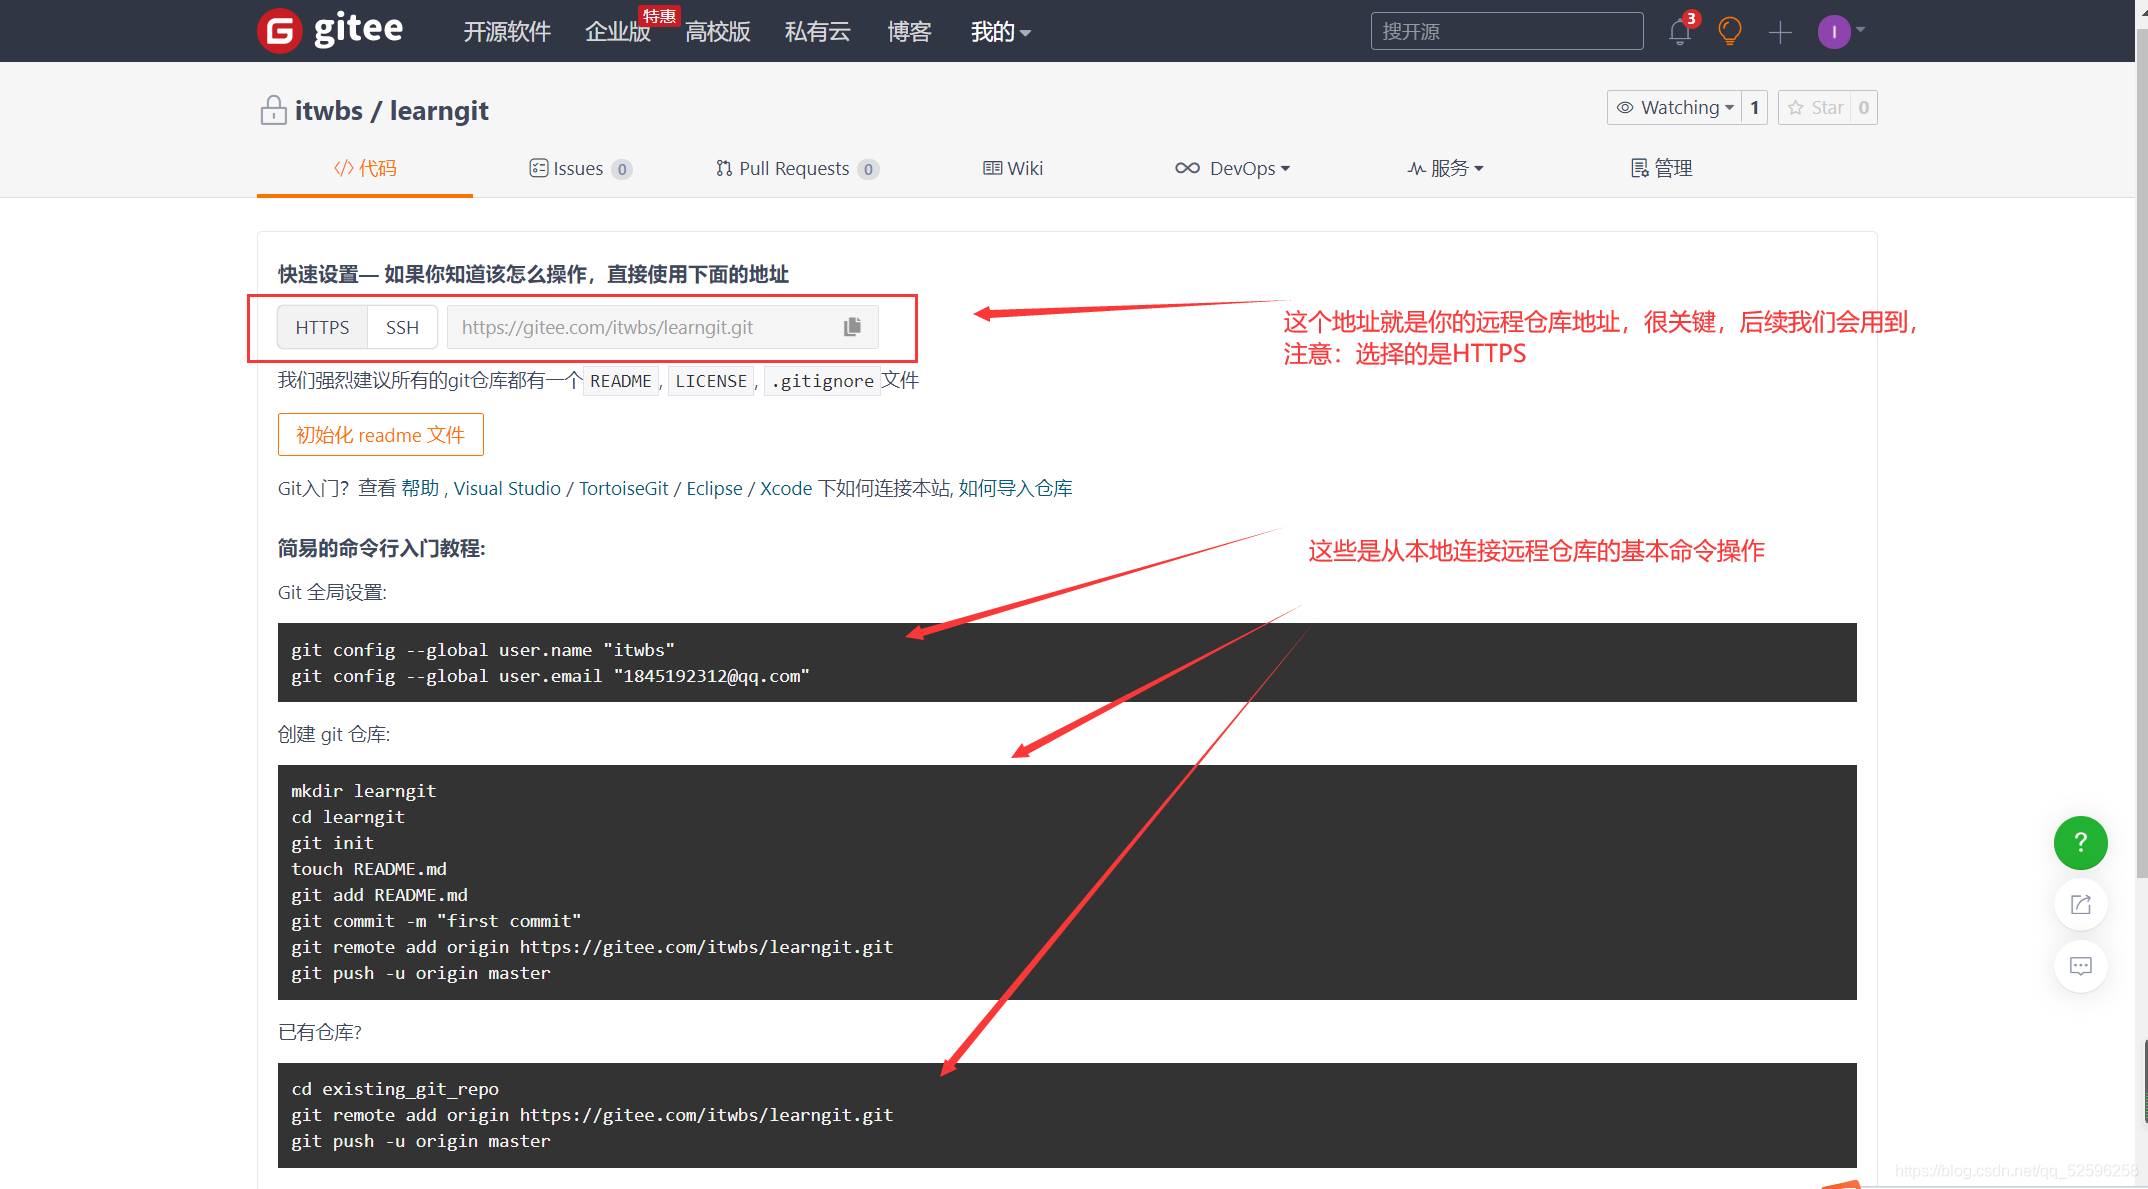Viewport: 2148px width, 1189px height.
Task: Open the 我的 dropdown menu
Action: (x=1001, y=32)
